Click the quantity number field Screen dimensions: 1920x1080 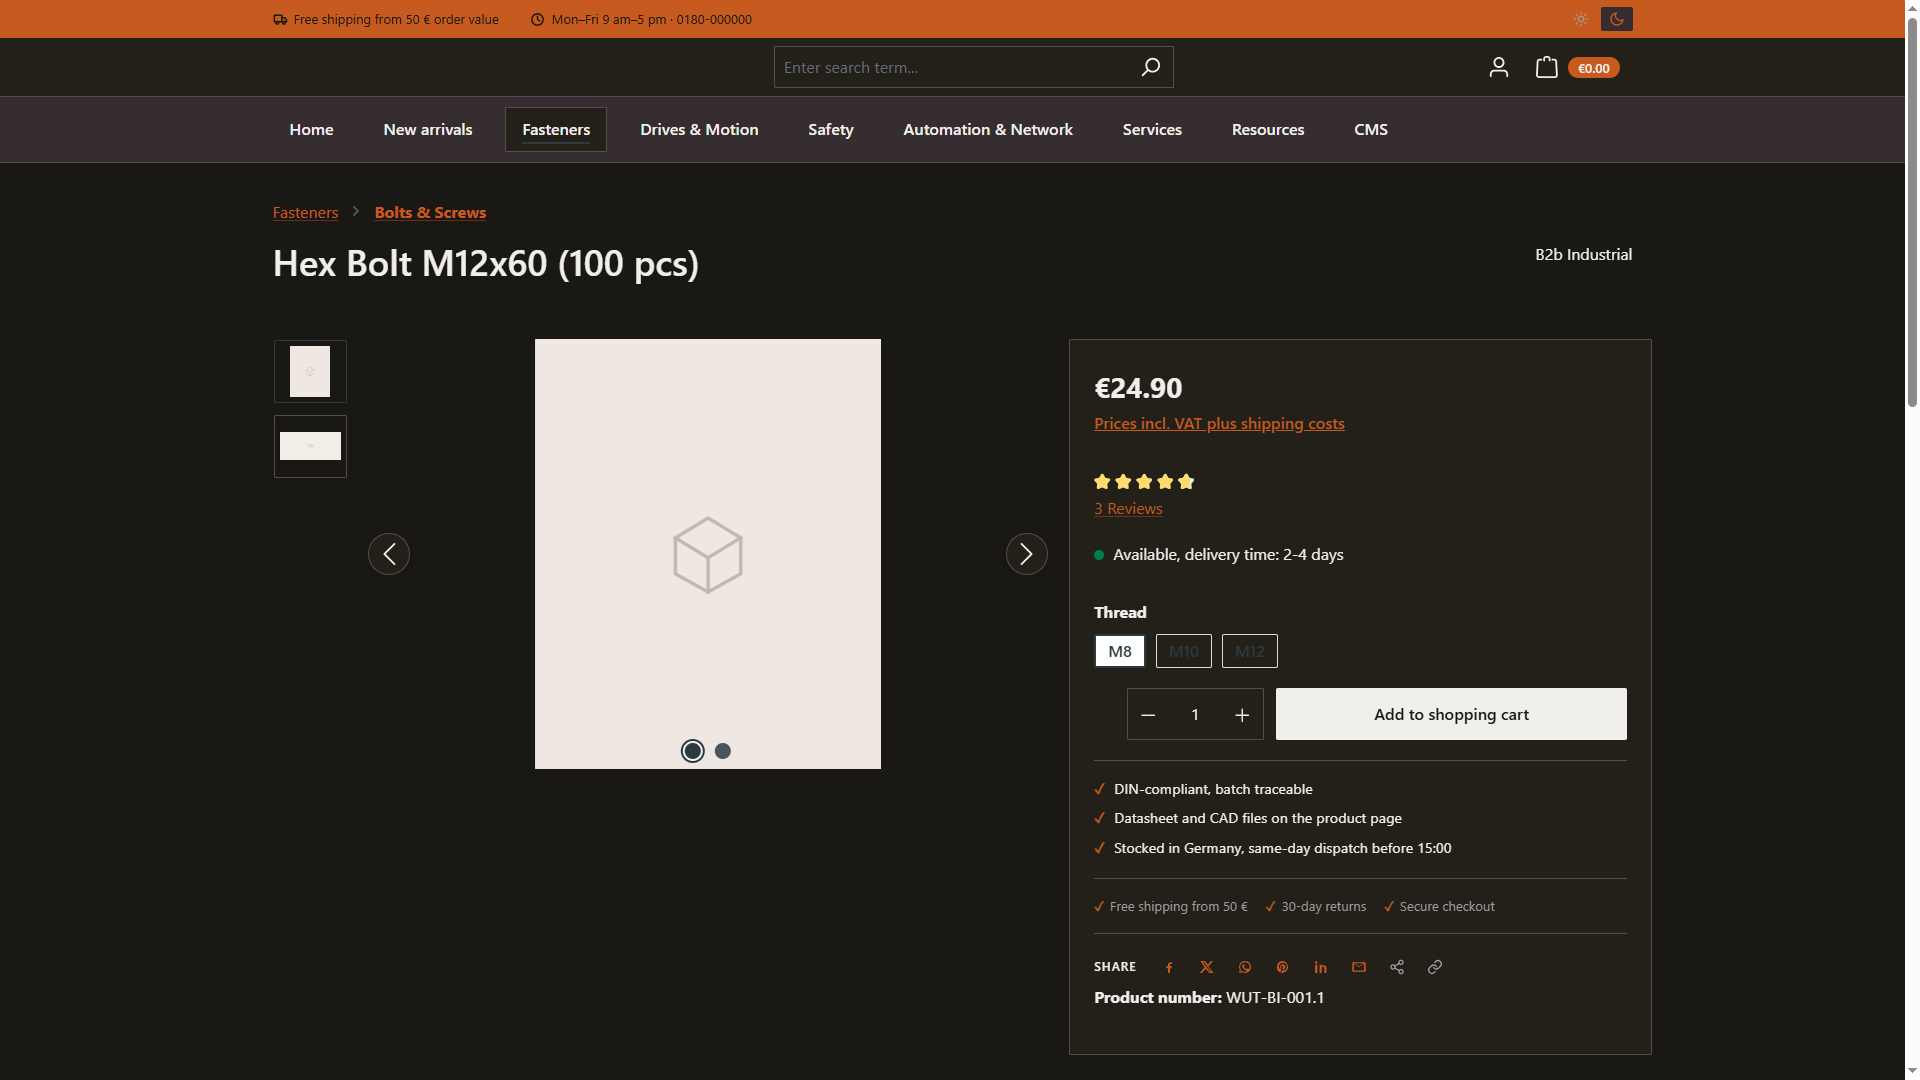(1195, 714)
